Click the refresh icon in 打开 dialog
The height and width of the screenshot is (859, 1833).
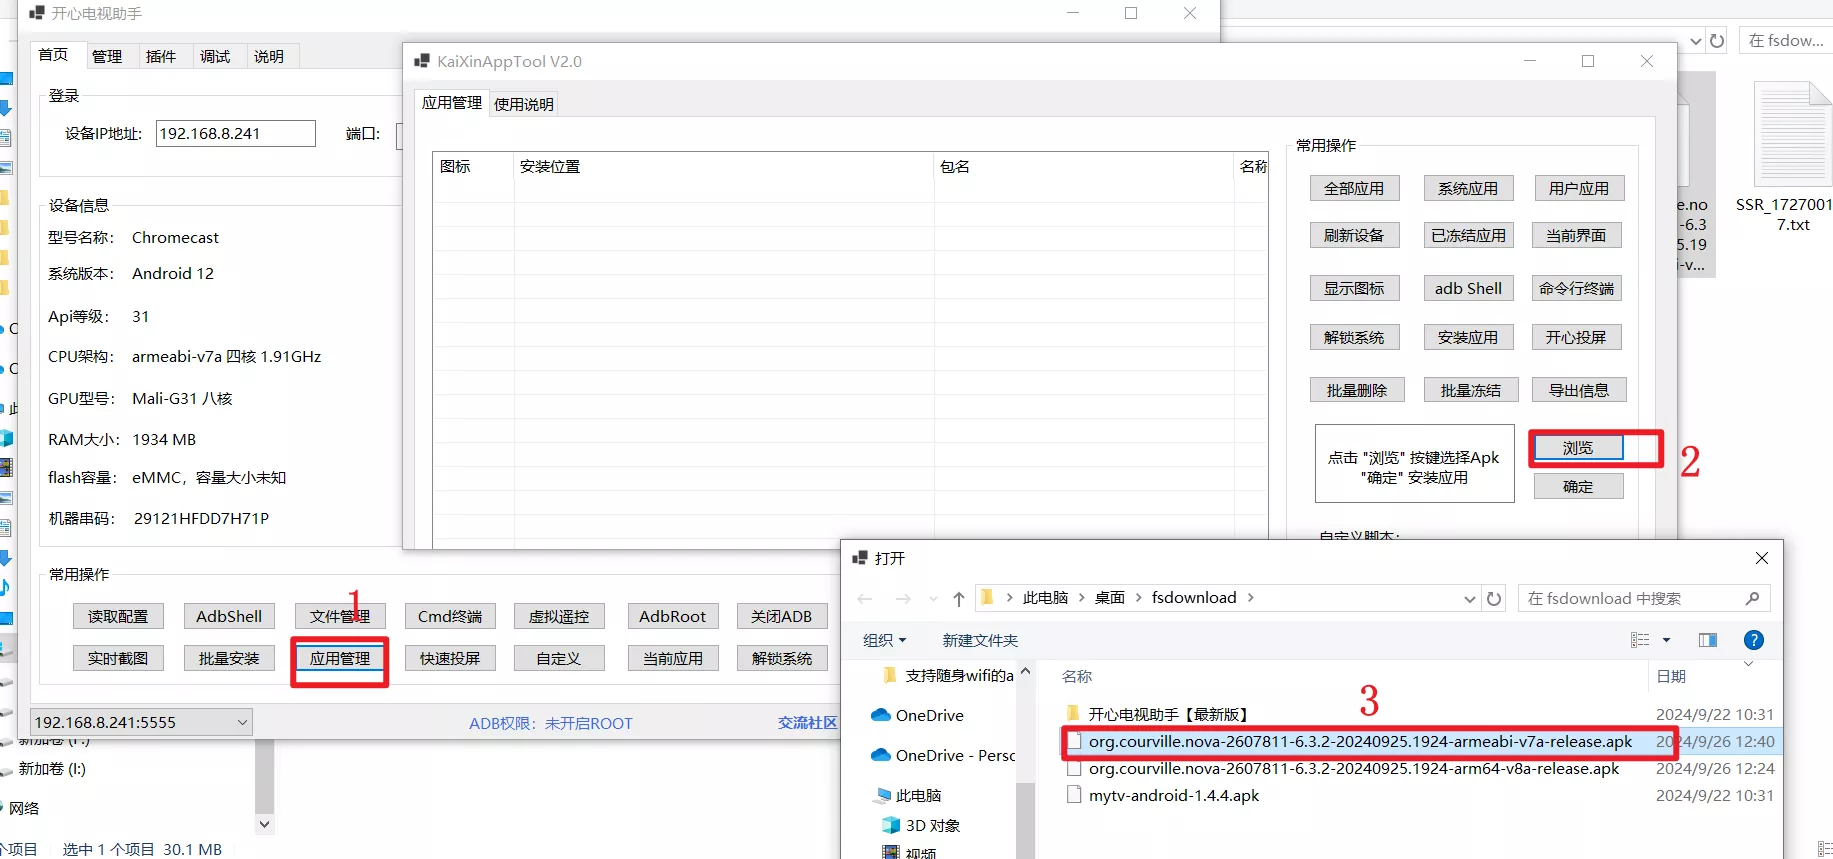tap(1494, 599)
